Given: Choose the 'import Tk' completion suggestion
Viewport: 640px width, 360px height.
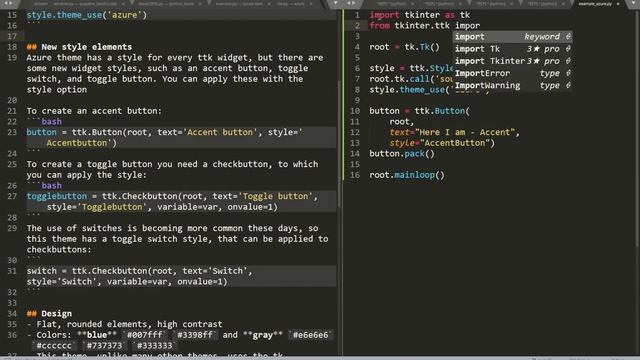Looking at the screenshot, I should [512, 49].
